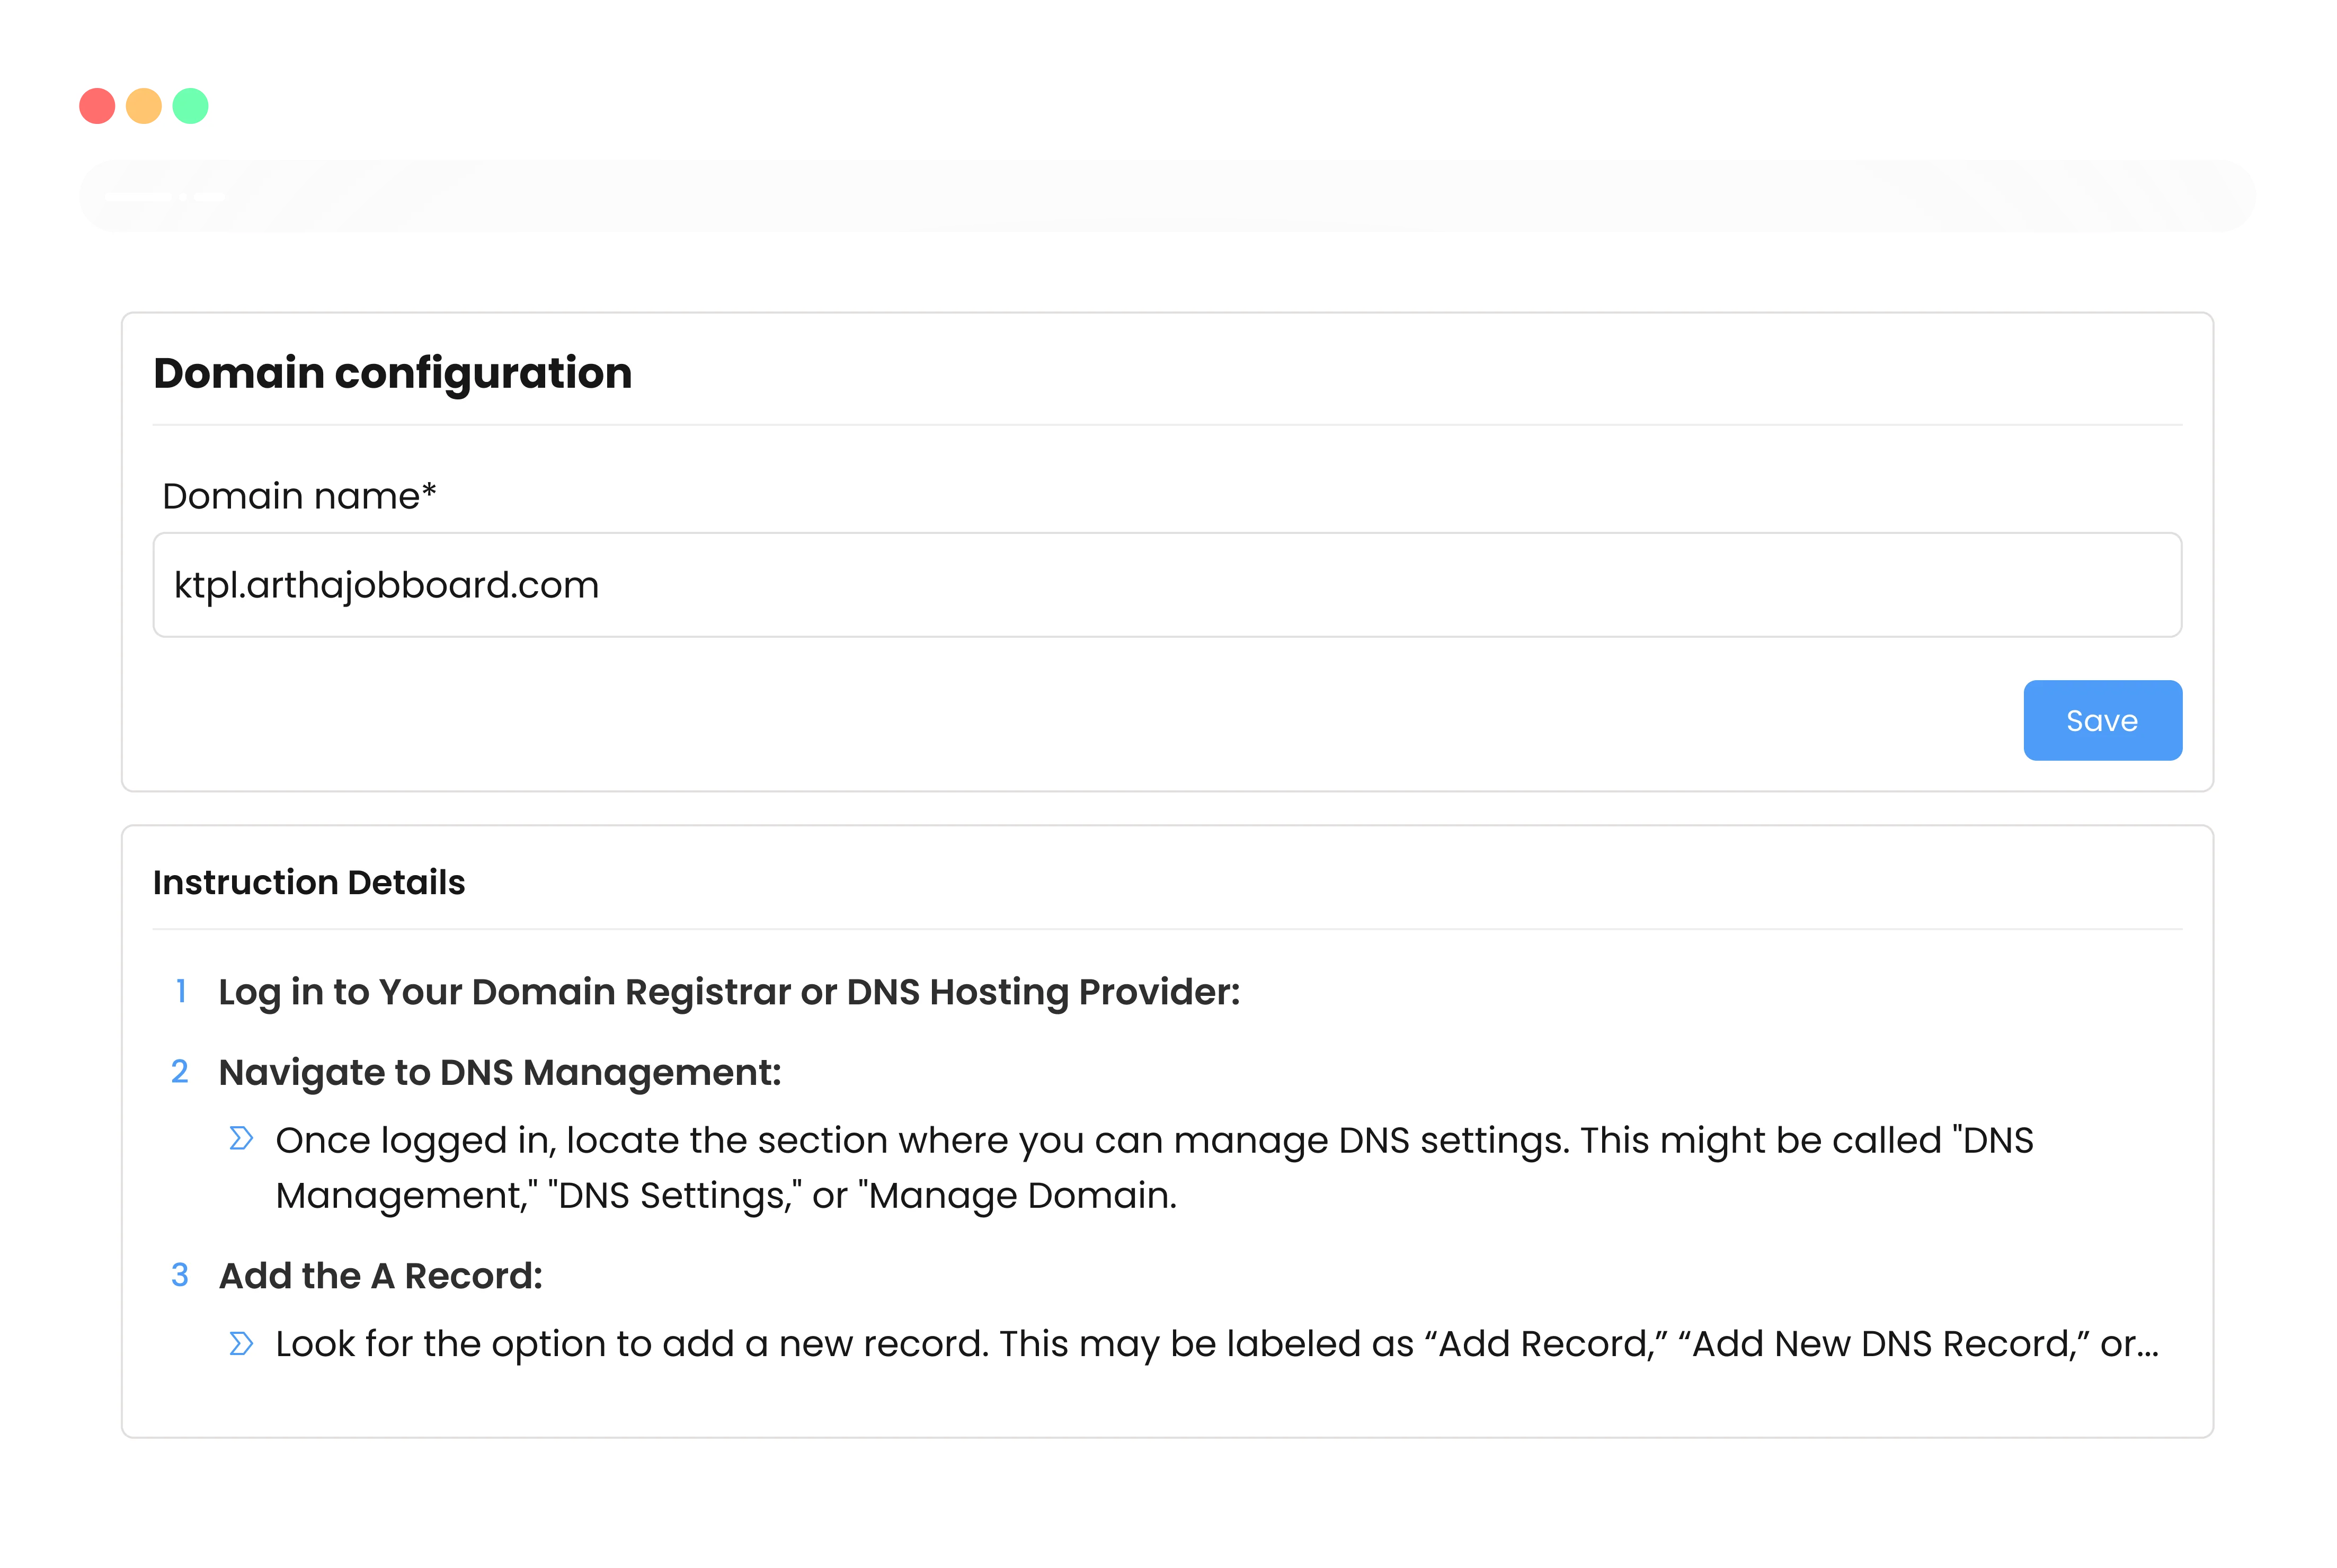This screenshot has height=1568, width=2337.
Task: Click the truncated 'Look for the option' text
Action: point(1217,1344)
